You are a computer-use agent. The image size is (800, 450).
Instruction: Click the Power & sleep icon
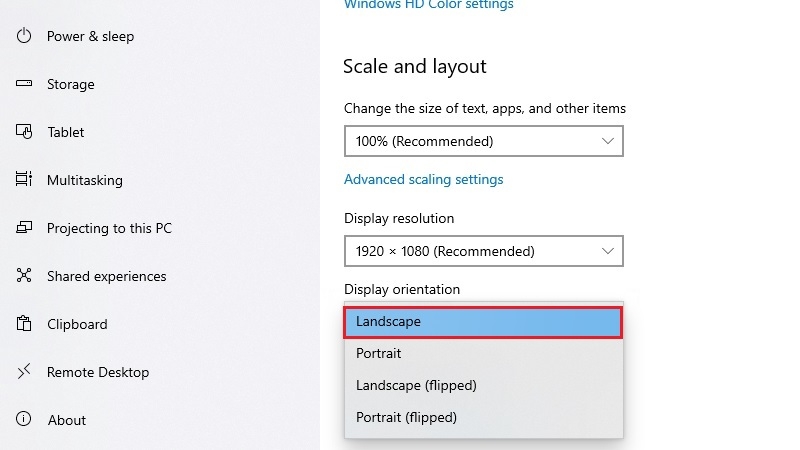[x=24, y=36]
